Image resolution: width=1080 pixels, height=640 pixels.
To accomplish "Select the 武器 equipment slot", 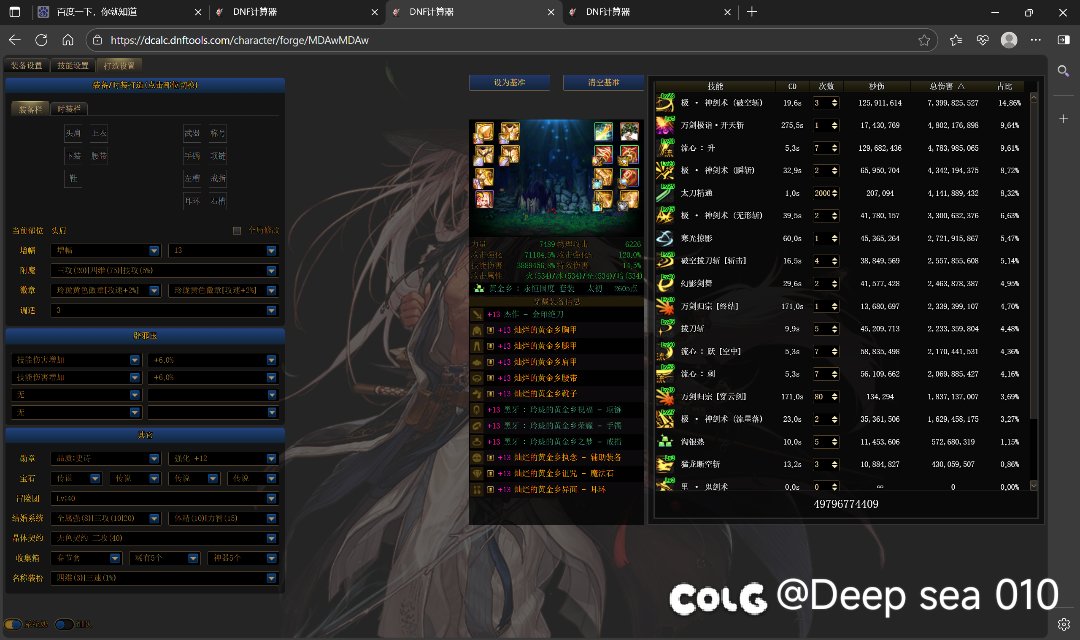I will click(192, 134).
